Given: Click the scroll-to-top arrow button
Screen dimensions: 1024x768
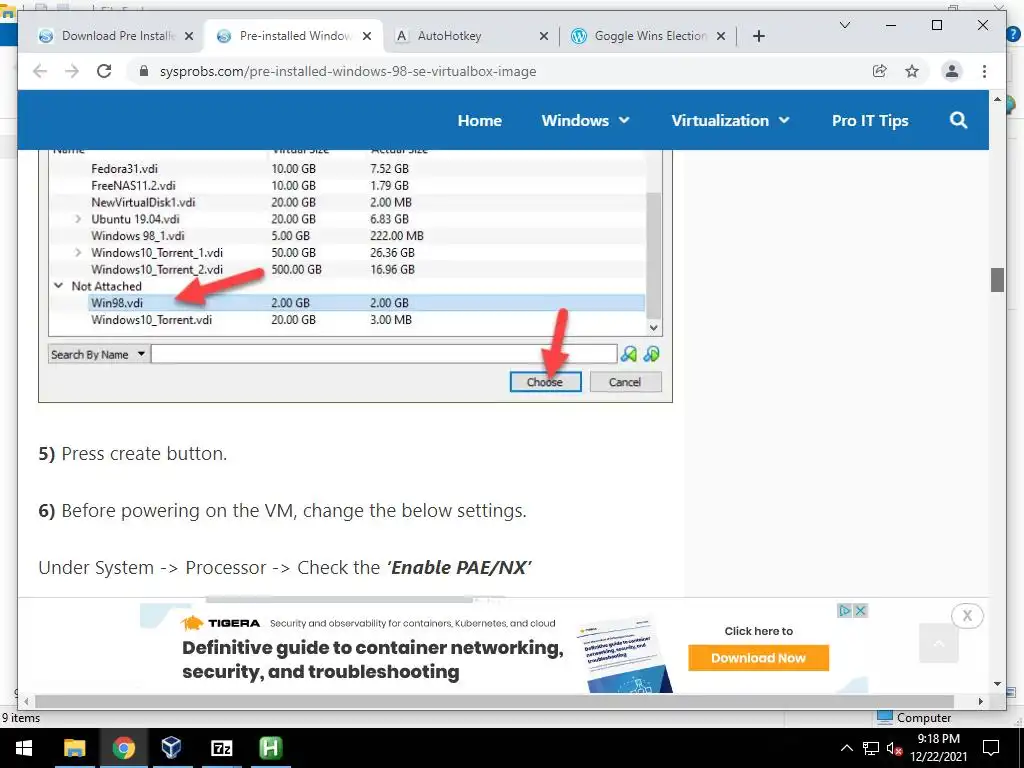Looking at the screenshot, I should 938,643.
